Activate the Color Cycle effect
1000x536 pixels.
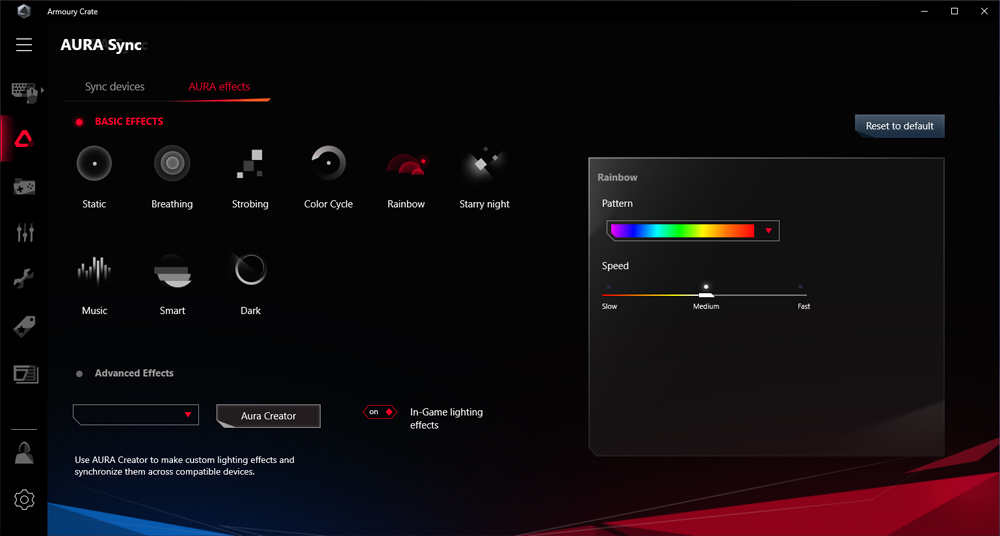328,163
